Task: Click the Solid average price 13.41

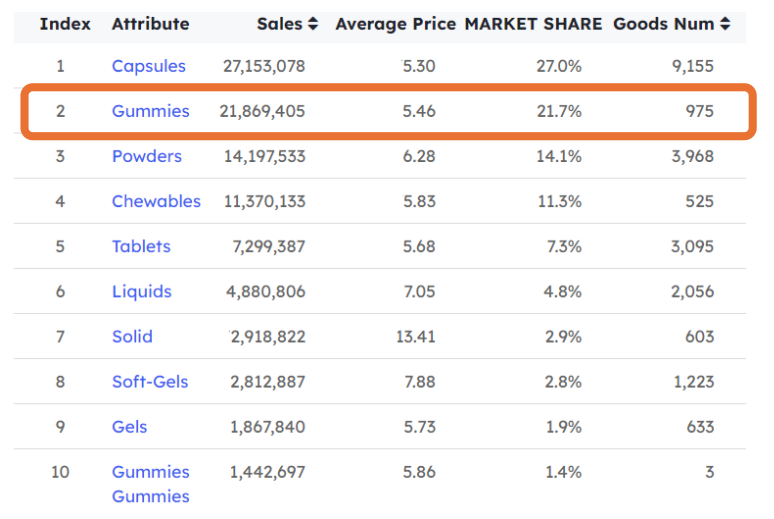Action: tap(415, 336)
